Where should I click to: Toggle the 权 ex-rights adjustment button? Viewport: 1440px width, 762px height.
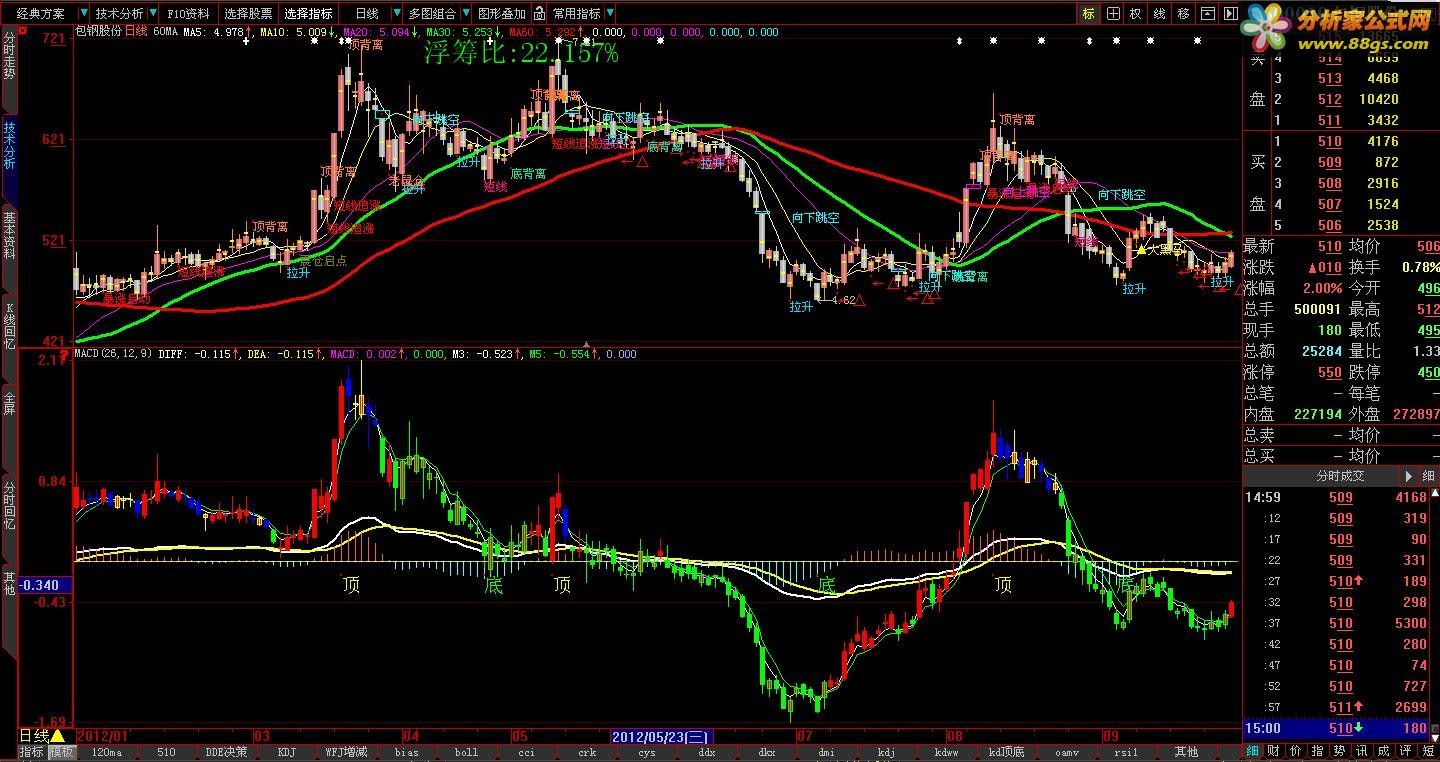[1136, 14]
